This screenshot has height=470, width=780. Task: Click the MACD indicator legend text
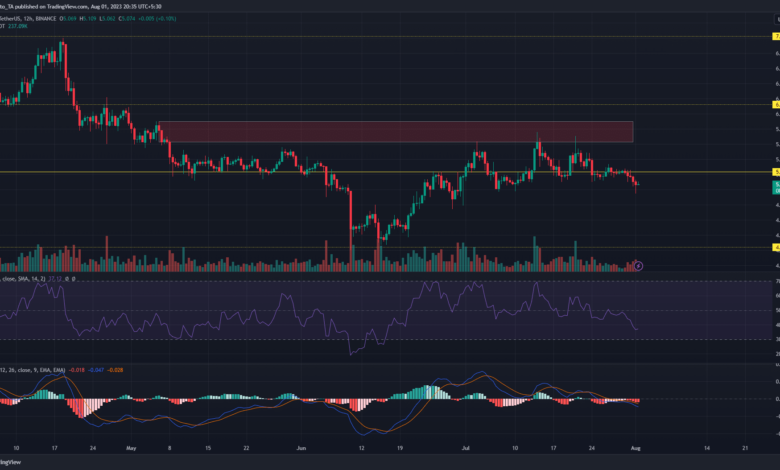pos(28,368)
